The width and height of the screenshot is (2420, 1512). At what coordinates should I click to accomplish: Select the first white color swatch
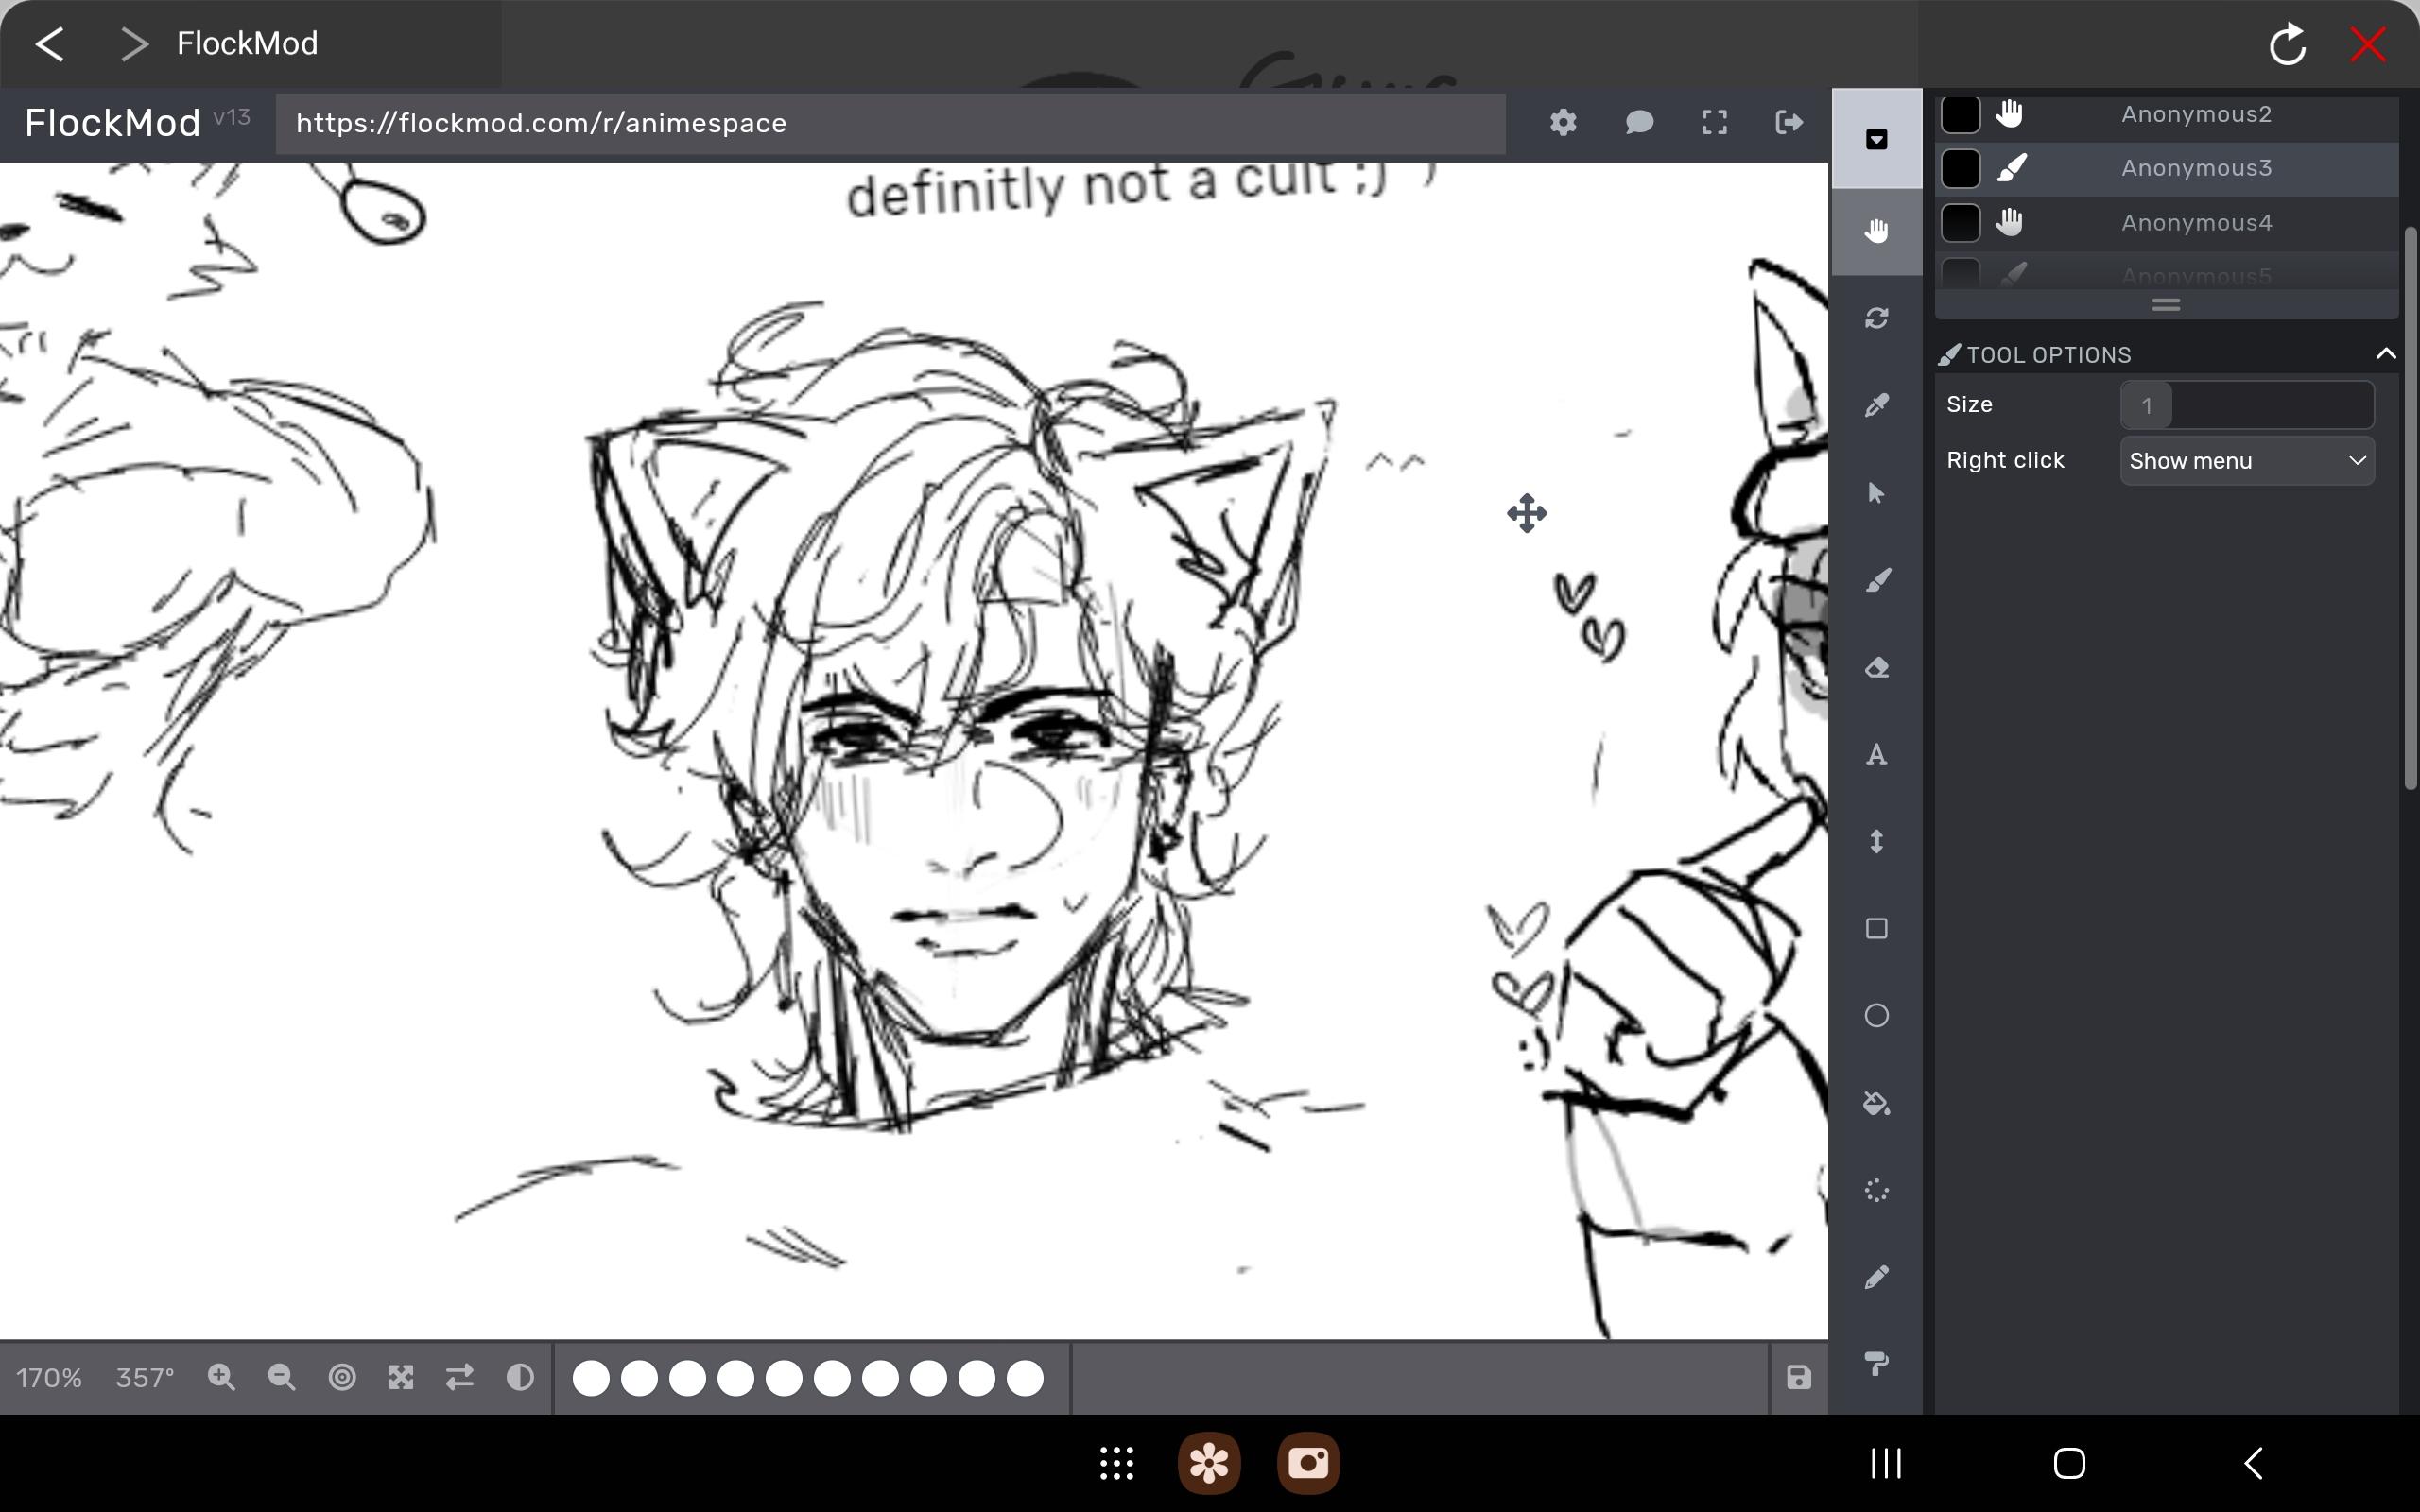coord(591,1378)
